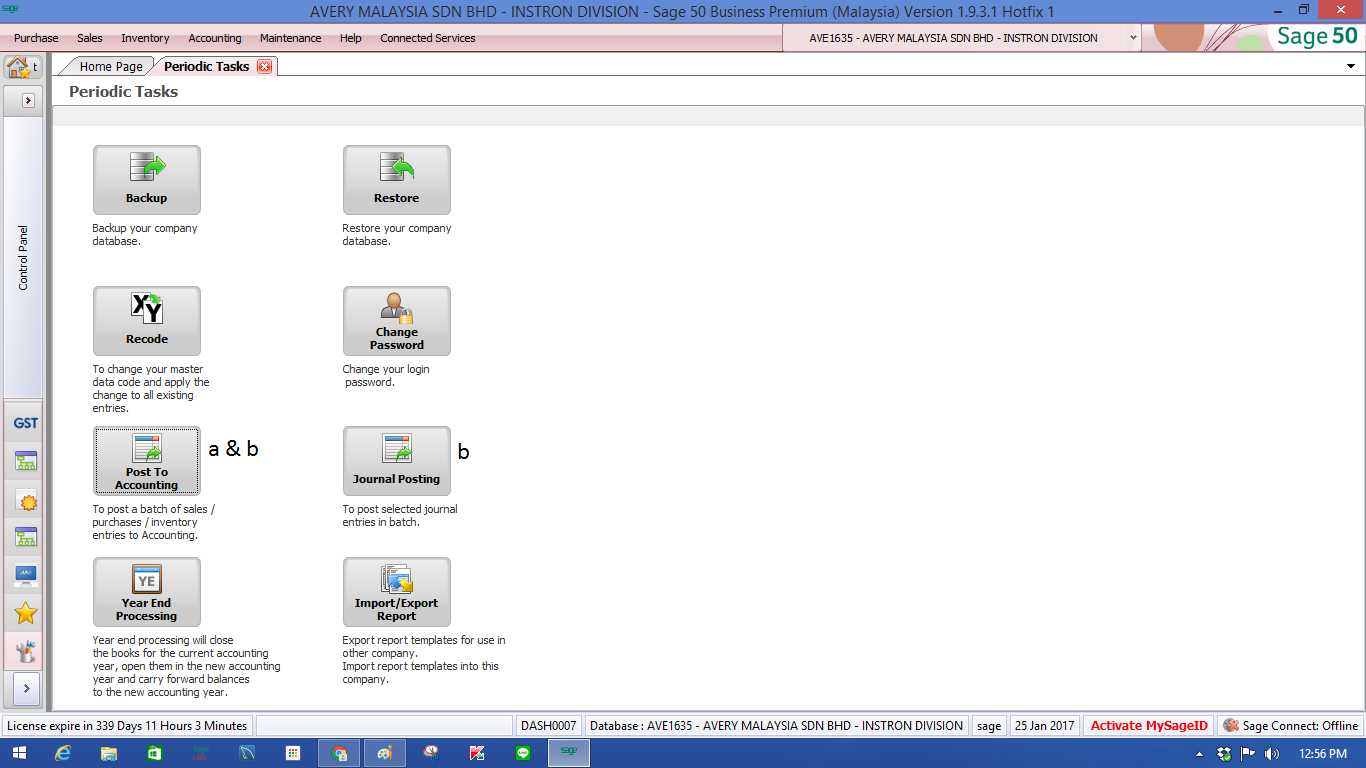Click the DASH0007 status field
Viewport: 1366px width, 768px height.
tap(548, 726)
